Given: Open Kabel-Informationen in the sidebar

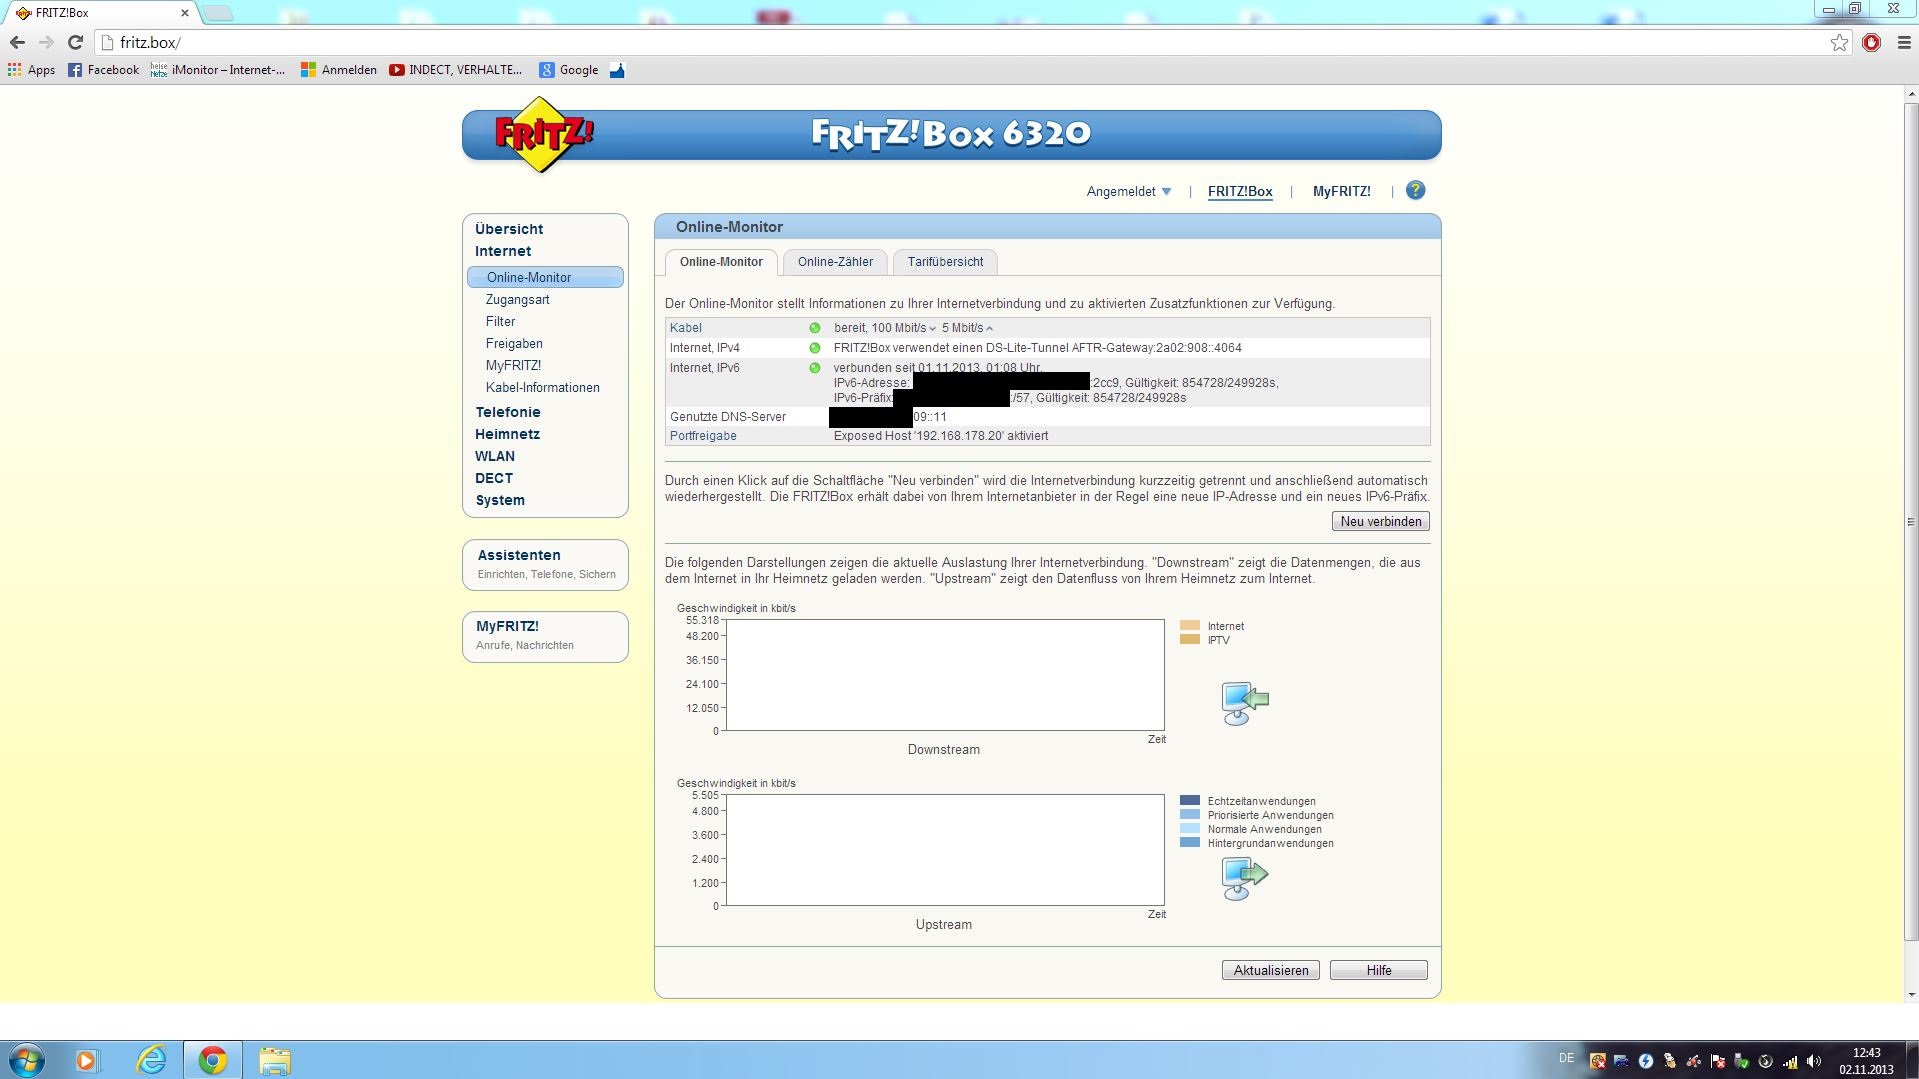Looking at the screenshot, I should (x=543, y=388).
